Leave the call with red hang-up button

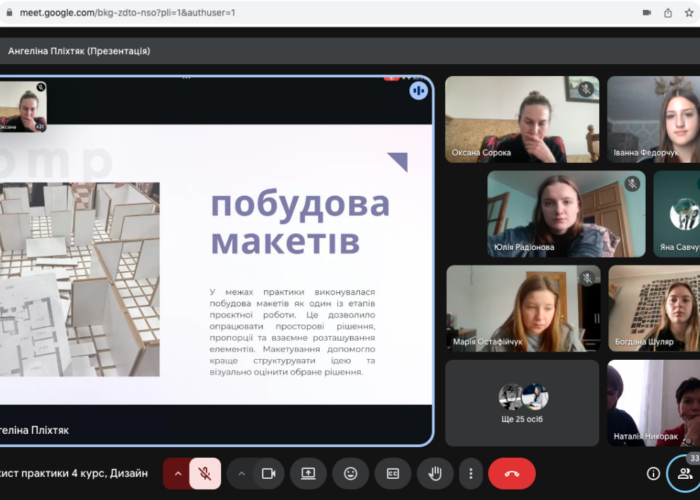pyautogui.click(x=512, y=473)
